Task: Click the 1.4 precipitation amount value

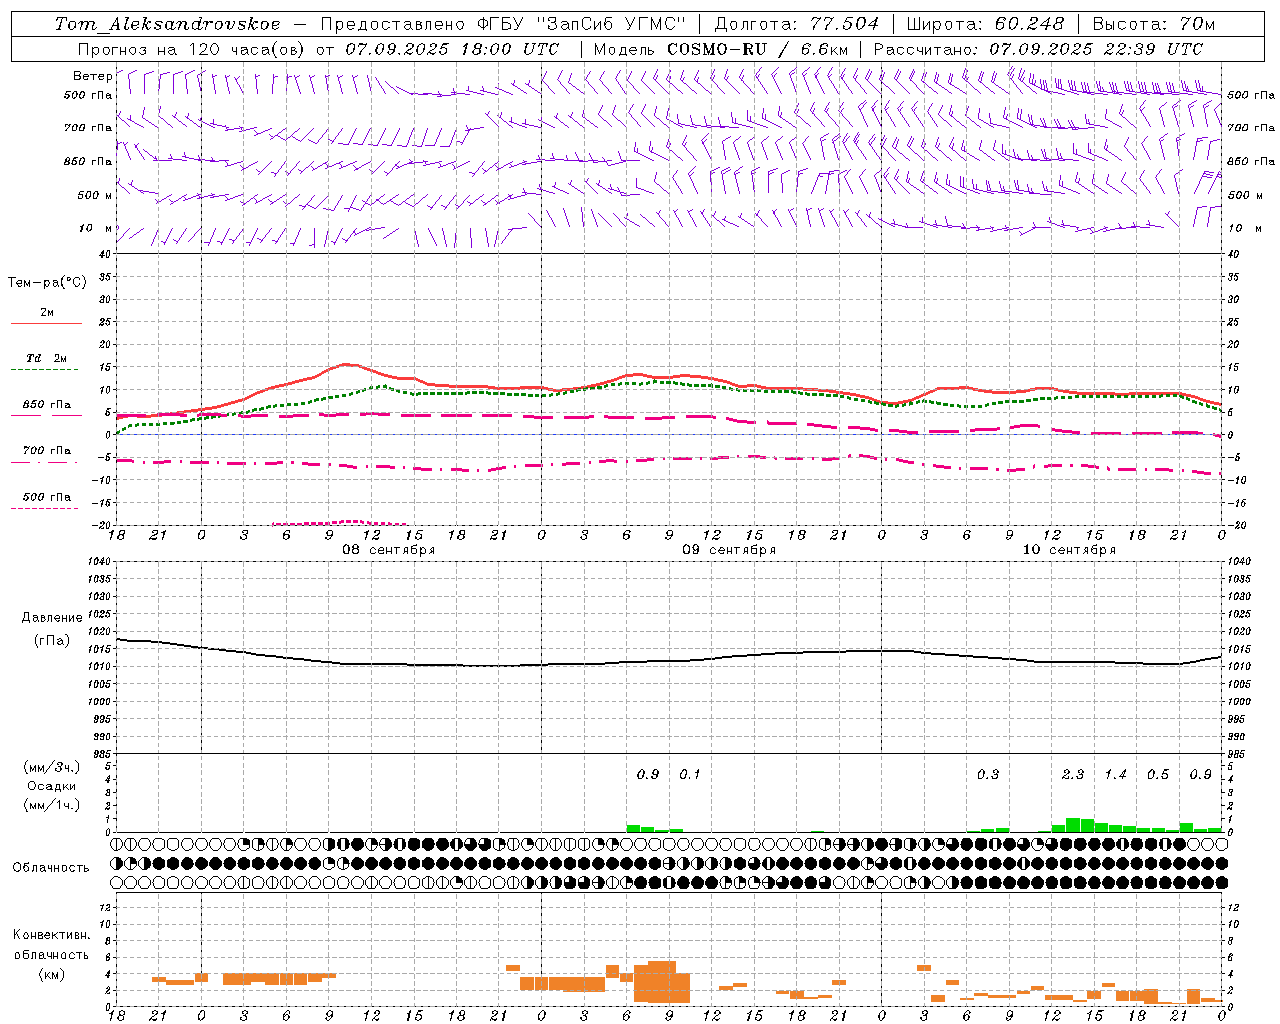Action: pyautogui.click(x=1115, y=775)
